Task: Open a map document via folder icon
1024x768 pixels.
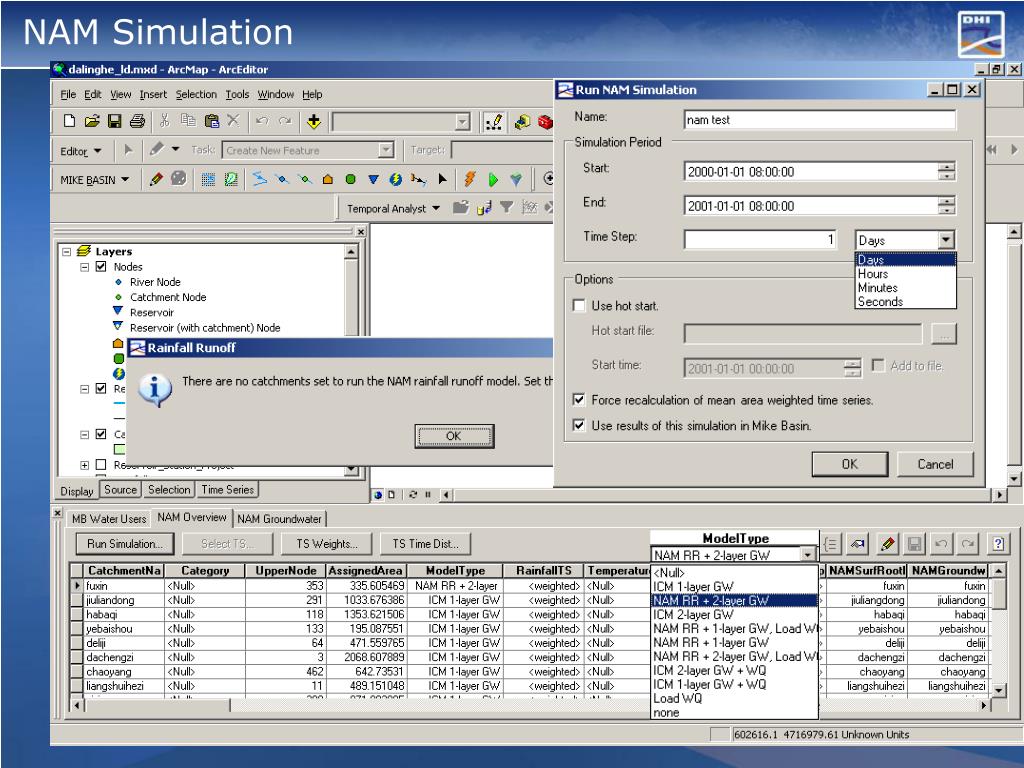Action: 92,121
